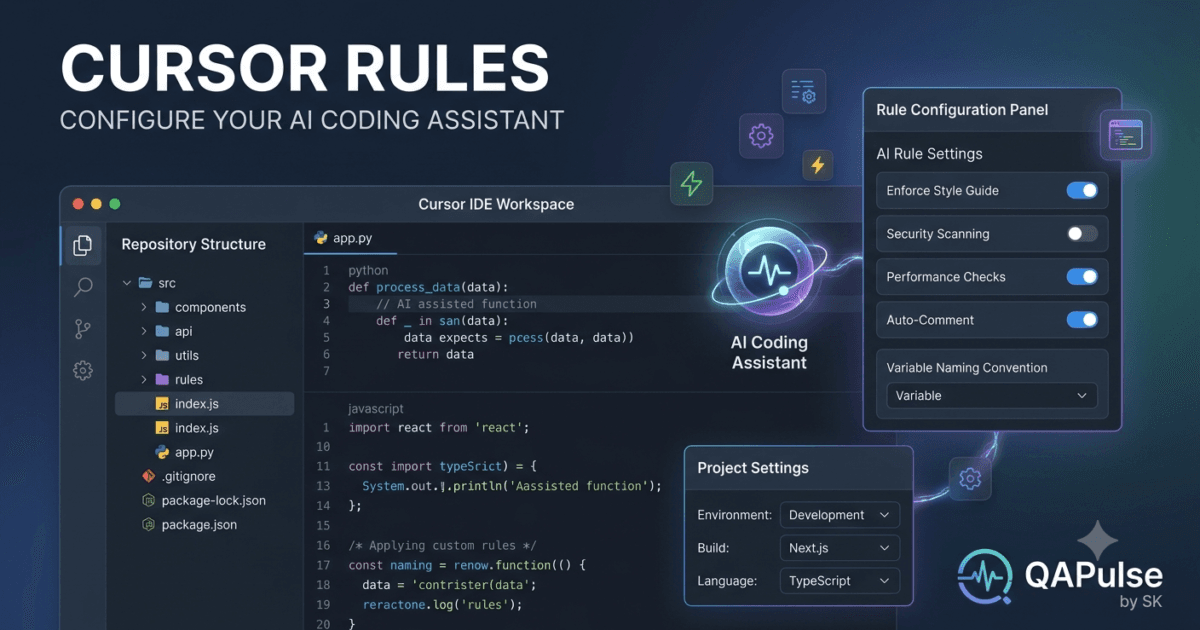Turn off the Performance Checks toggle
This screenshot has width=1200, height=630.
tap(1082, 277)
